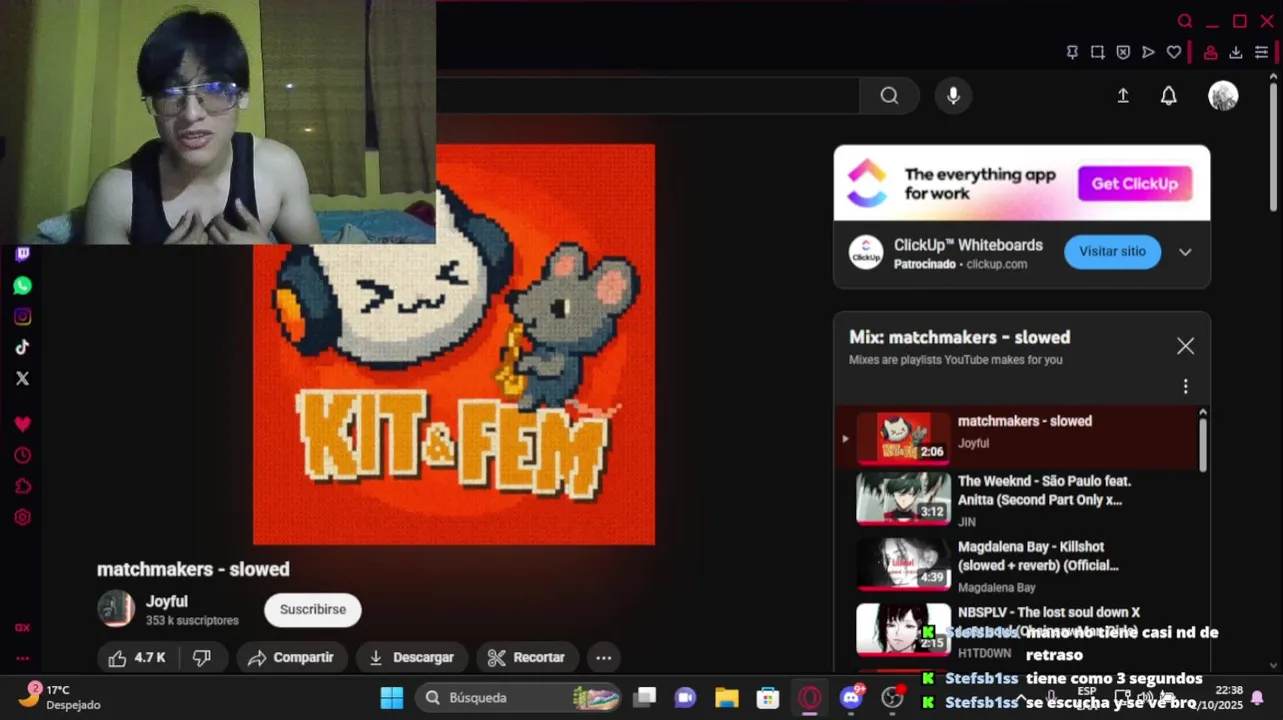Play Magdalena Bay - Killshot playlist item
This screenshot has height=720, width=1283.
point(1016,566)
